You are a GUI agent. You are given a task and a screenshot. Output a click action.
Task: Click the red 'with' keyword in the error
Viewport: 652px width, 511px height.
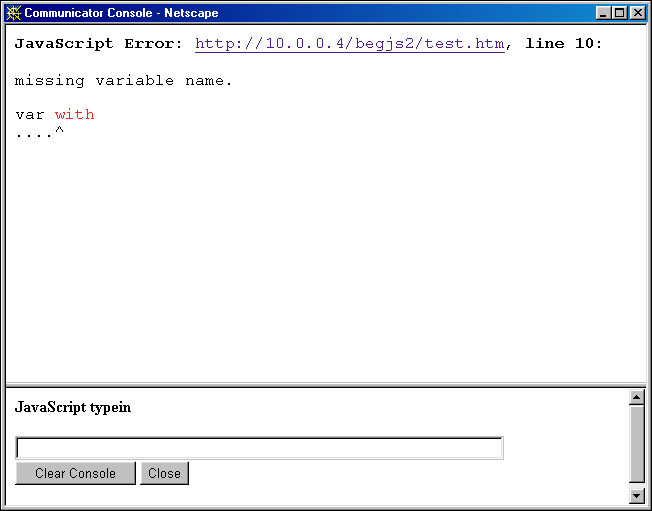tap(75, 115)
